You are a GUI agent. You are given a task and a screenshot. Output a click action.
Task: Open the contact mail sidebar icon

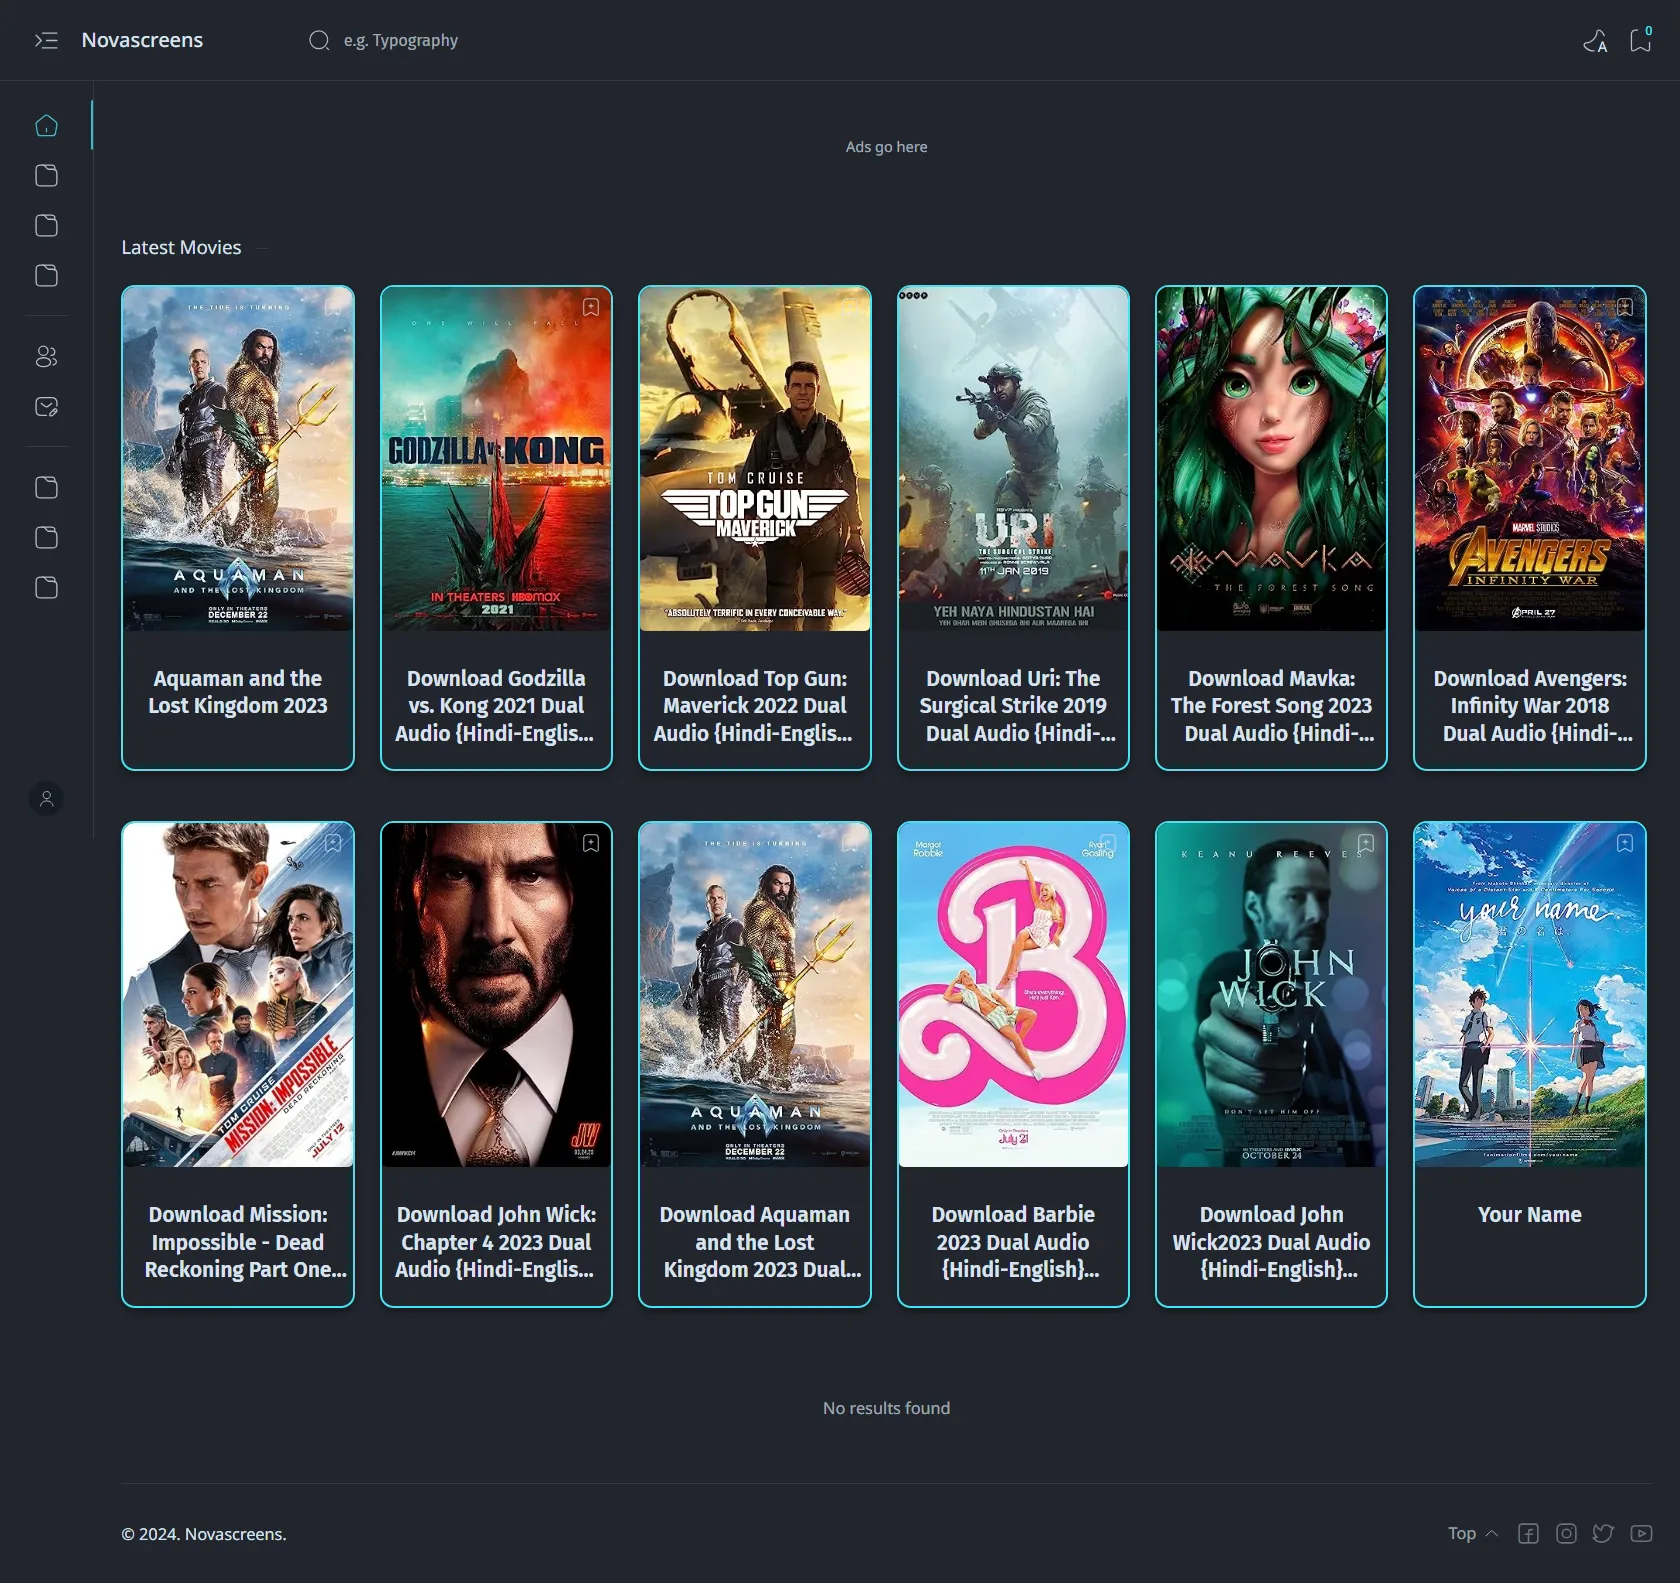click(x=46, y=407)
